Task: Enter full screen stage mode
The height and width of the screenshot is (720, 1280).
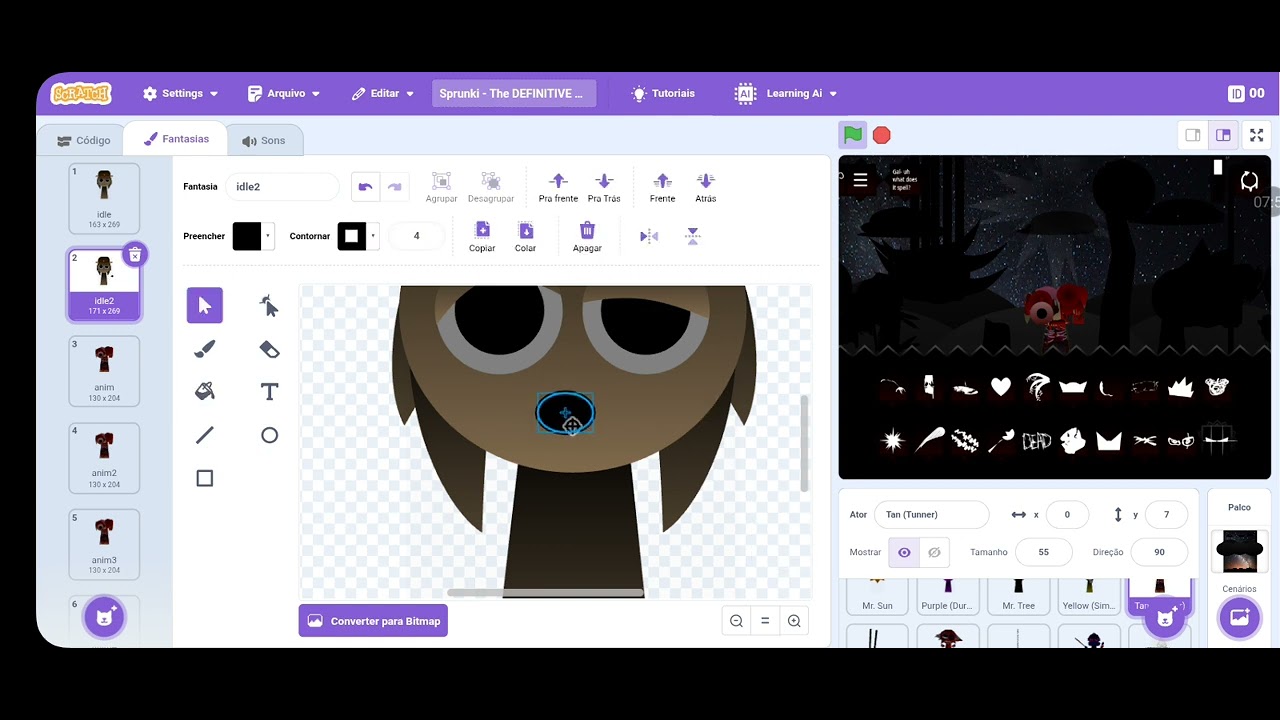Action: 1257,135
